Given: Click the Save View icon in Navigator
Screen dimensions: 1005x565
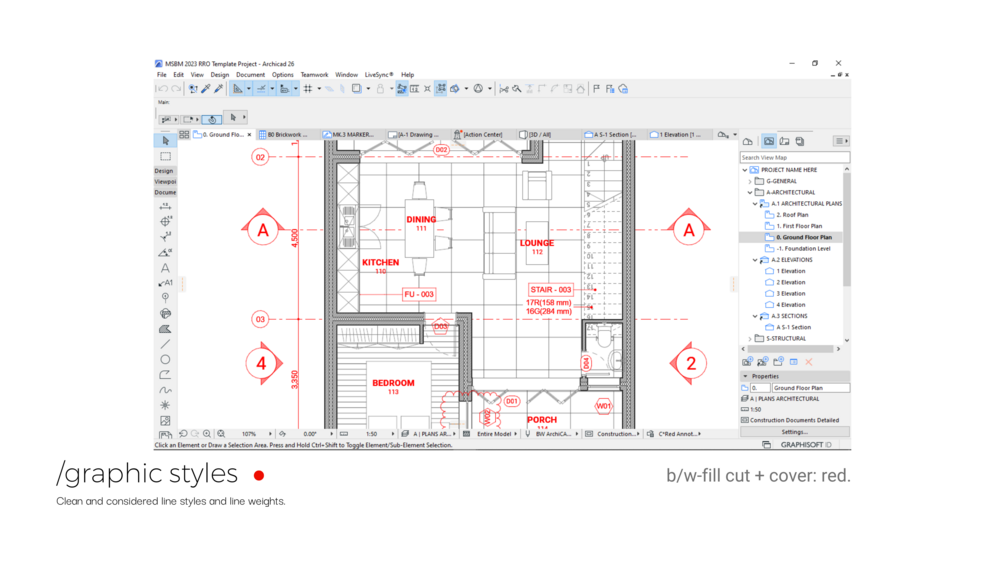Looking at the screenshot, I should click(x=747, y=362).
